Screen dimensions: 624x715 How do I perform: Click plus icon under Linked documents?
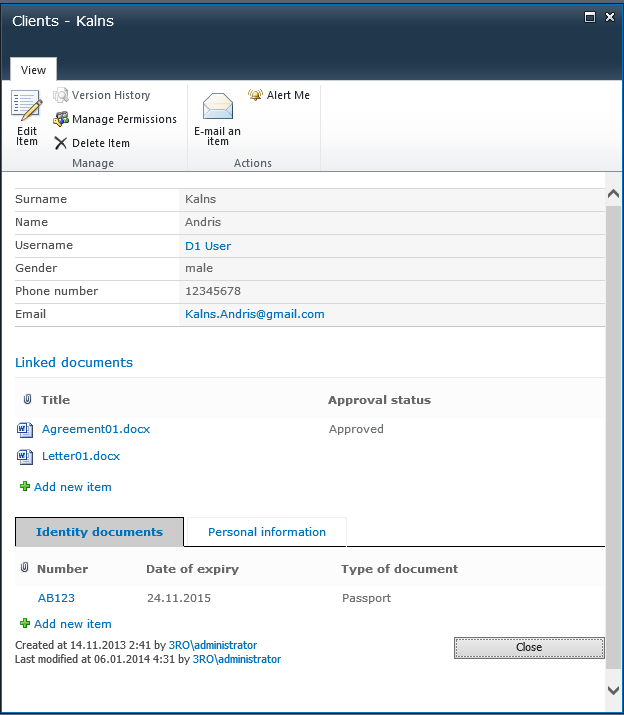(25, 487)
